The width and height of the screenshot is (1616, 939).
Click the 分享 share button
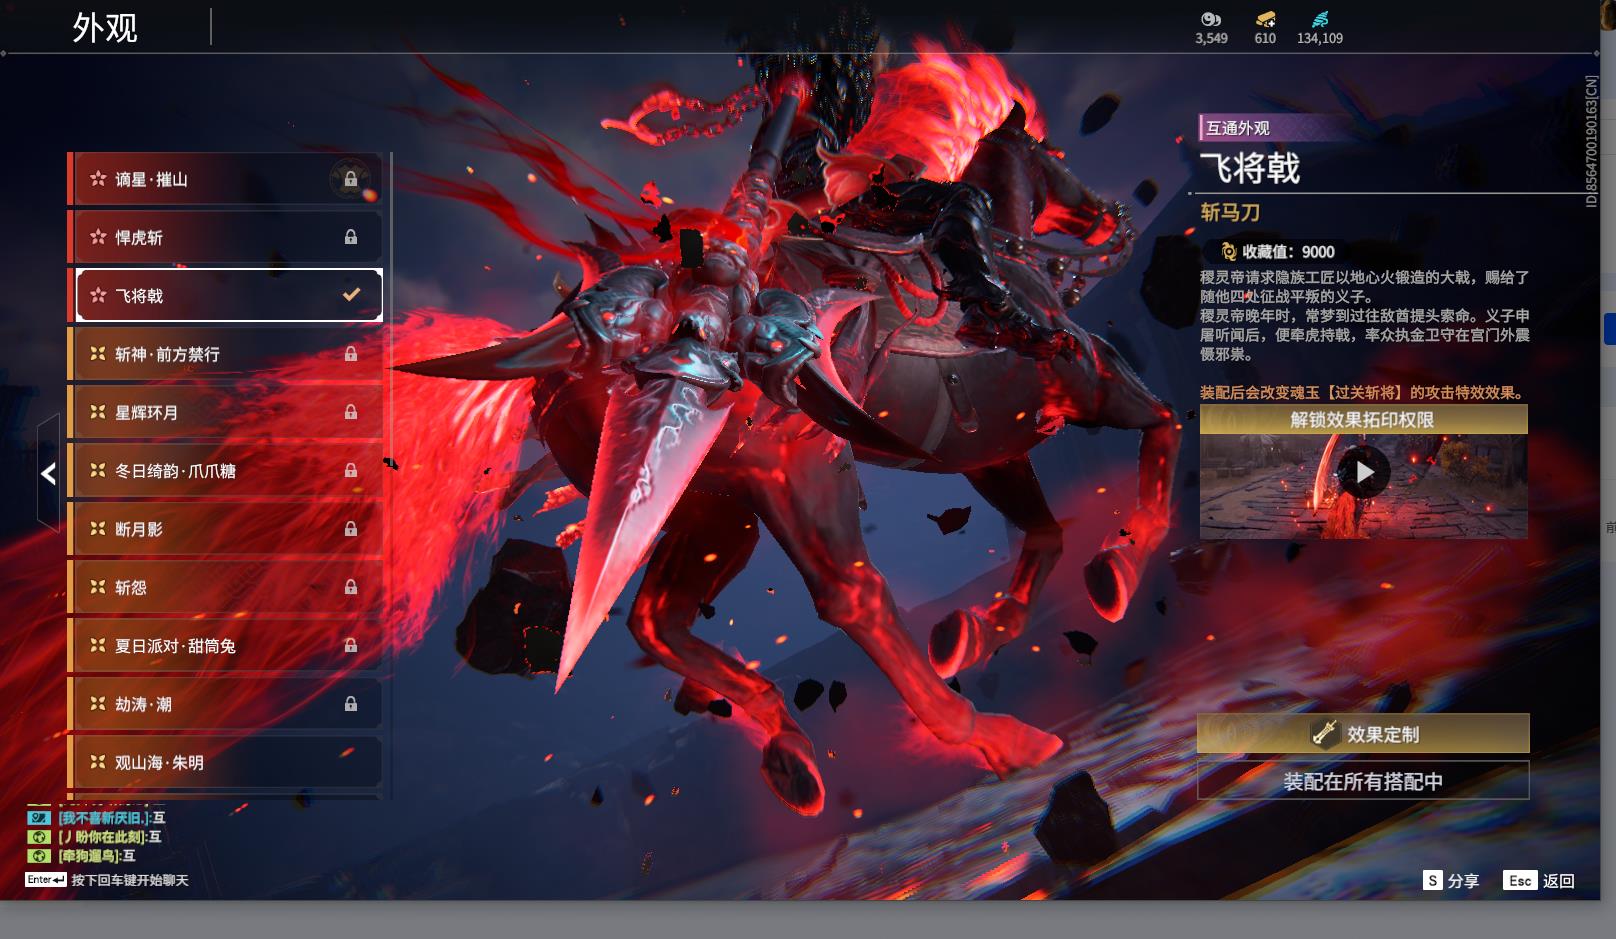click(x=1451, y=880)
